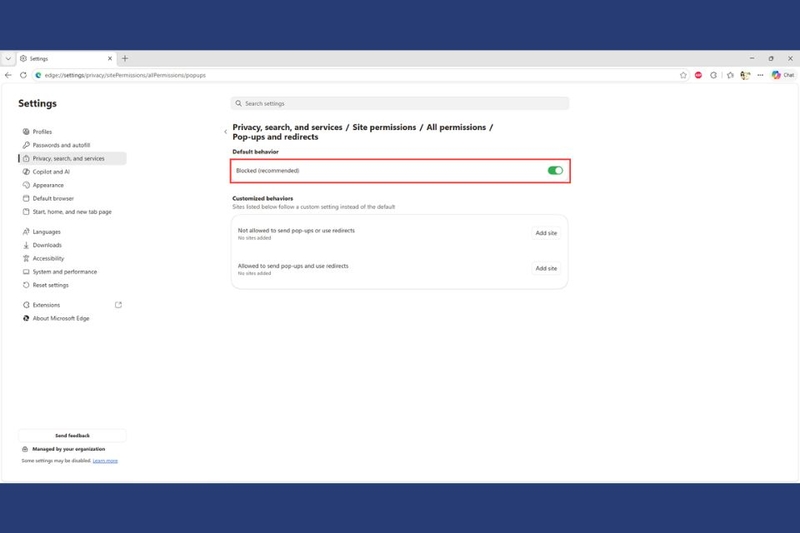Click the Settings sidebar heading
This screenshot has width=800, height=533.
tap(37, 103)
